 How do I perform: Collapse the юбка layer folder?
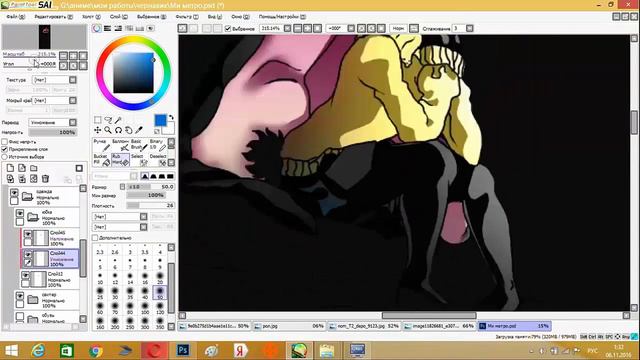coord(33,217)
